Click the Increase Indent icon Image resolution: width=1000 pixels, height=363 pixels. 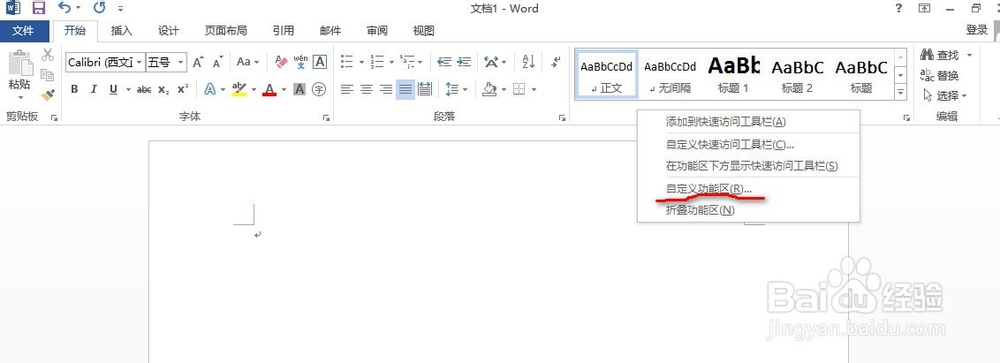click(464, 62)
